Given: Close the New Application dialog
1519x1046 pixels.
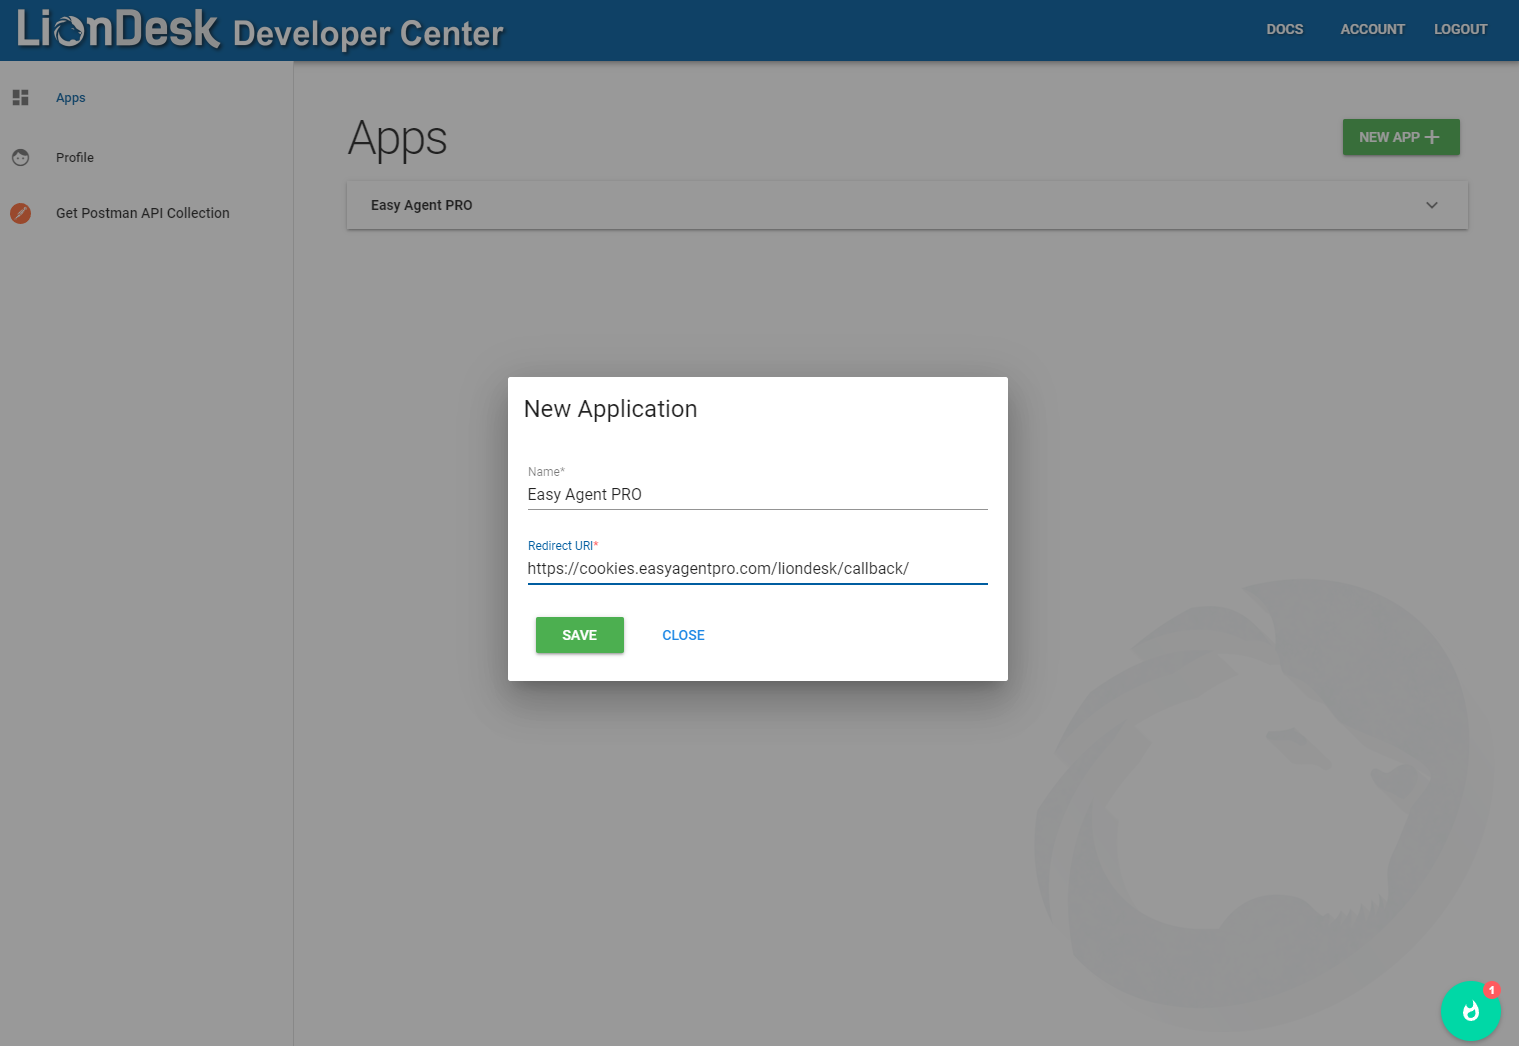Looking at the screenshot, I should click(684, 635).
